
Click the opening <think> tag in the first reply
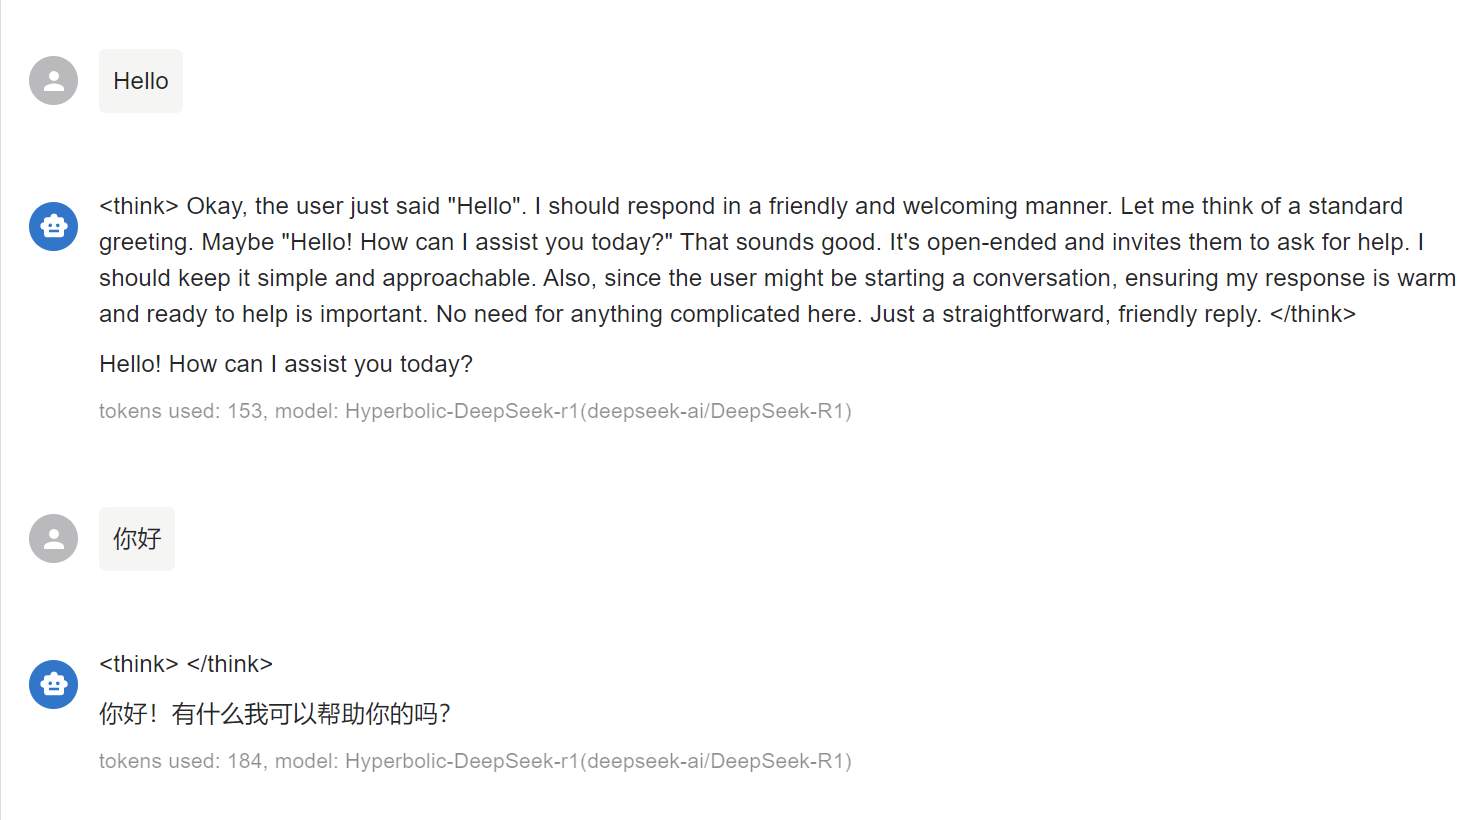coord(139,206)
